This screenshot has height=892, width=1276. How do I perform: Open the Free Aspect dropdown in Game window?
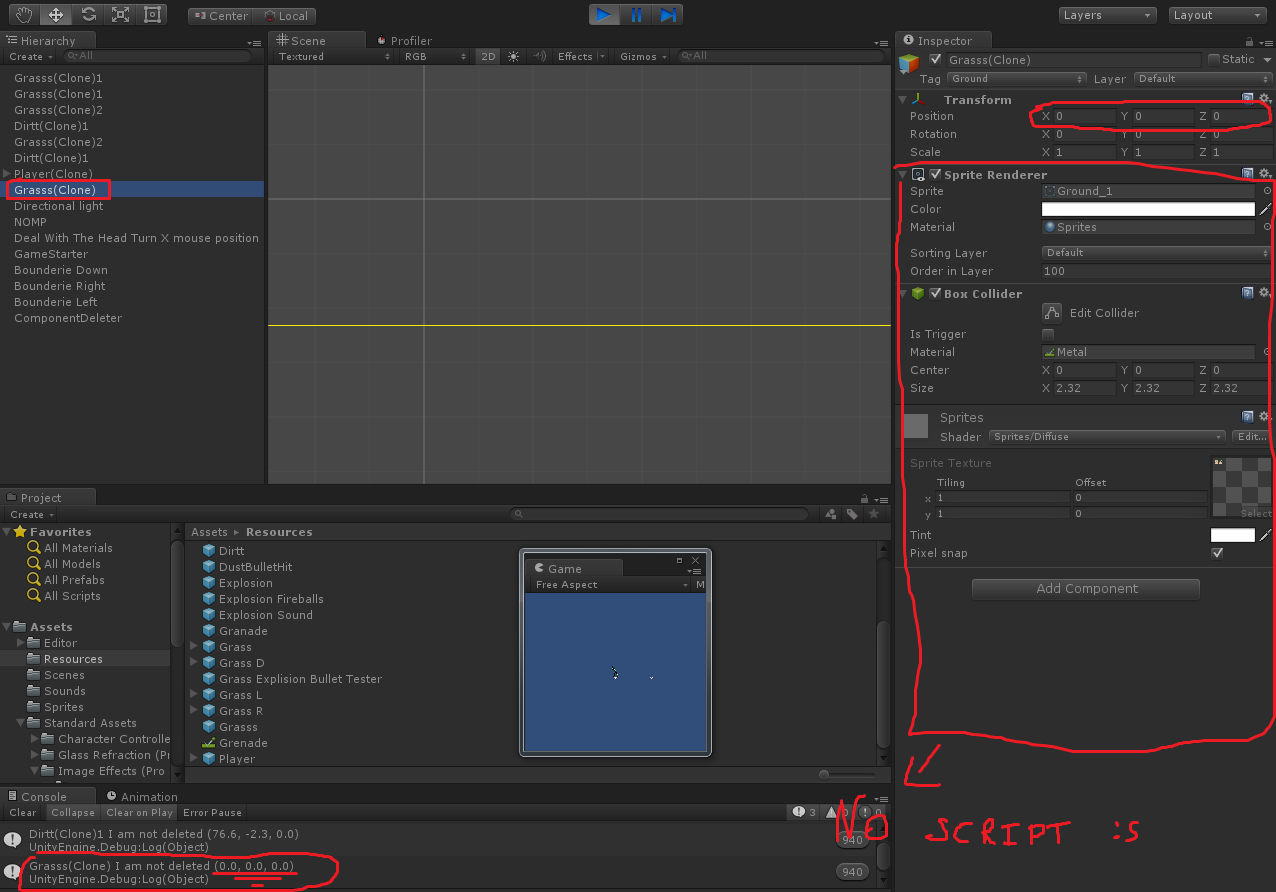coord(612,585)
